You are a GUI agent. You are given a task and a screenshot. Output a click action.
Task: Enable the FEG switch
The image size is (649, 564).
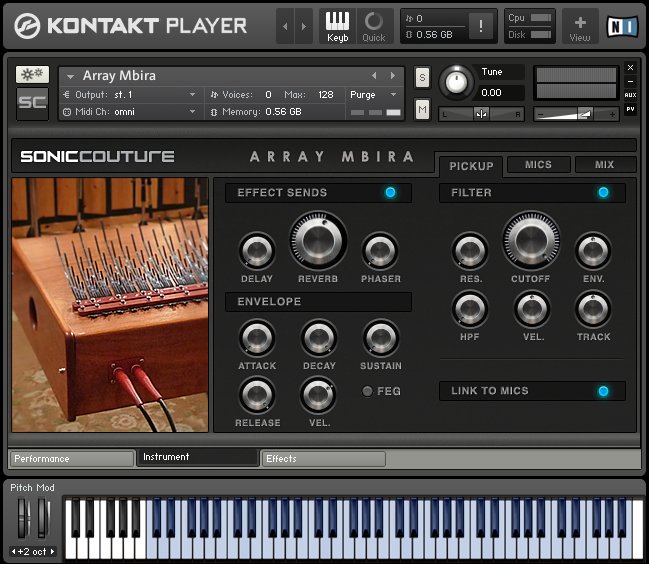pos(367,391)
